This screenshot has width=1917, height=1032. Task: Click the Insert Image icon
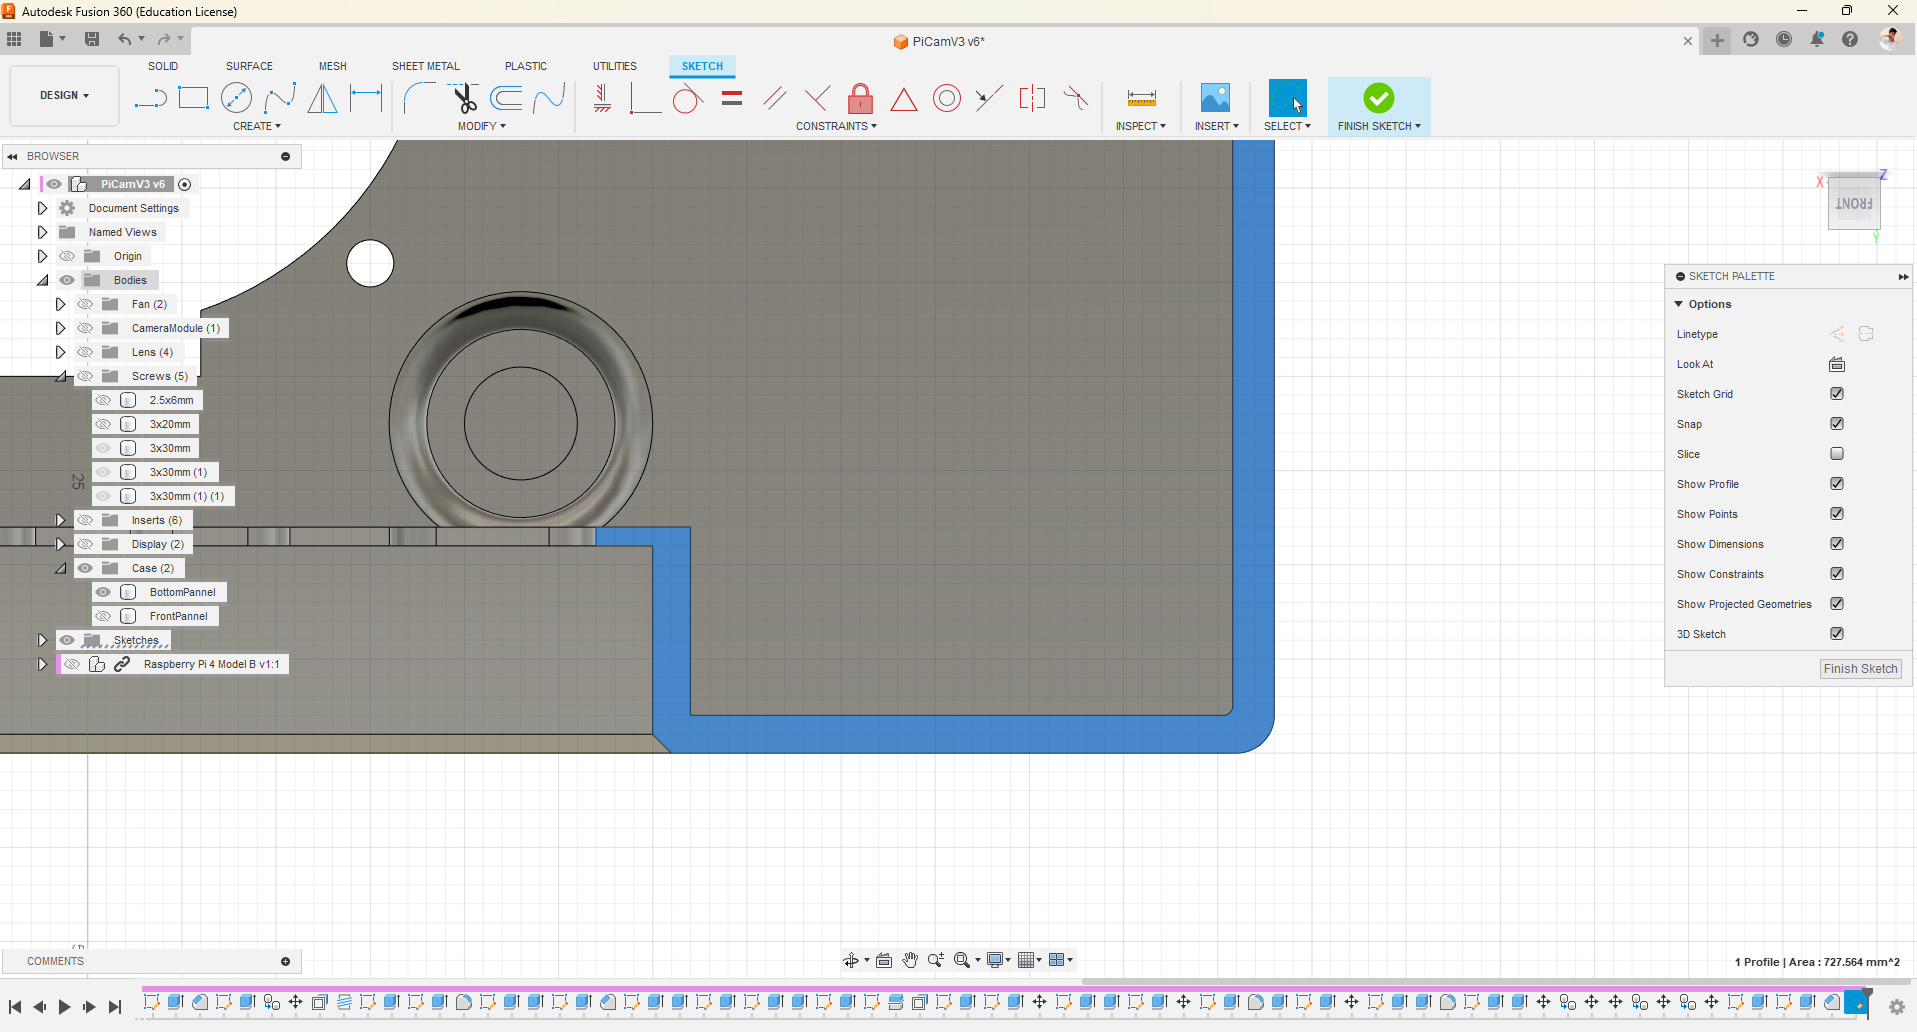[1215, 98]
